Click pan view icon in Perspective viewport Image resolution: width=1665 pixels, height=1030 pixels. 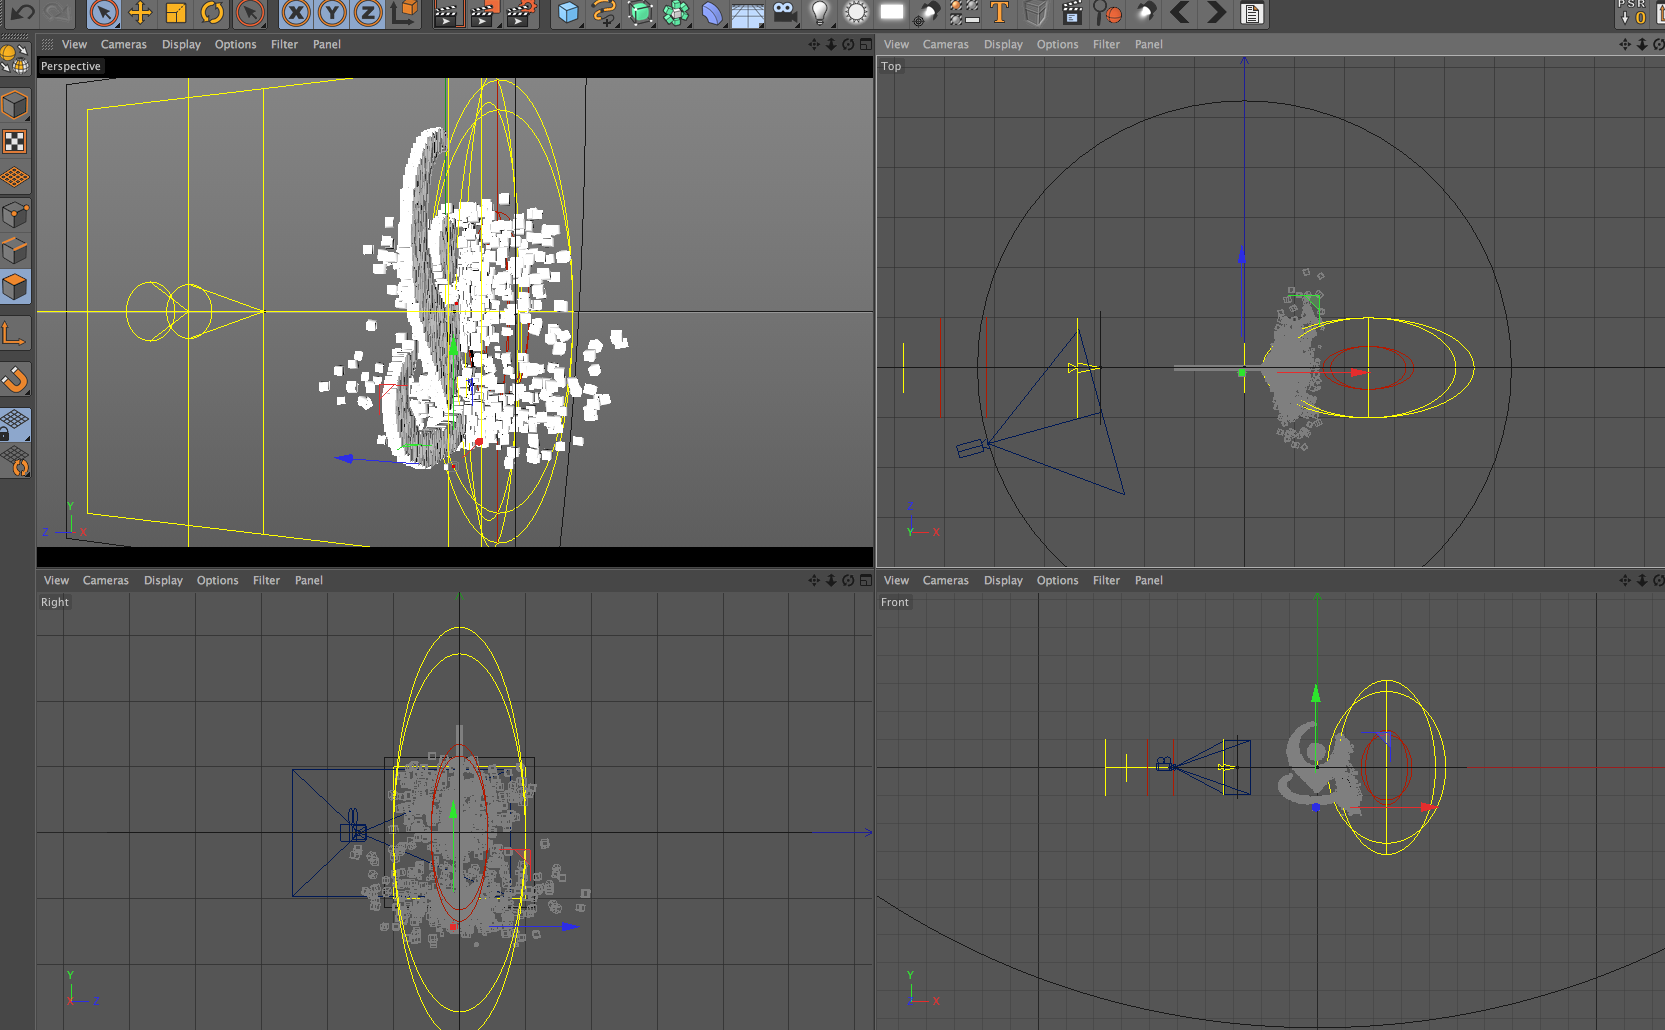[814, 44]
